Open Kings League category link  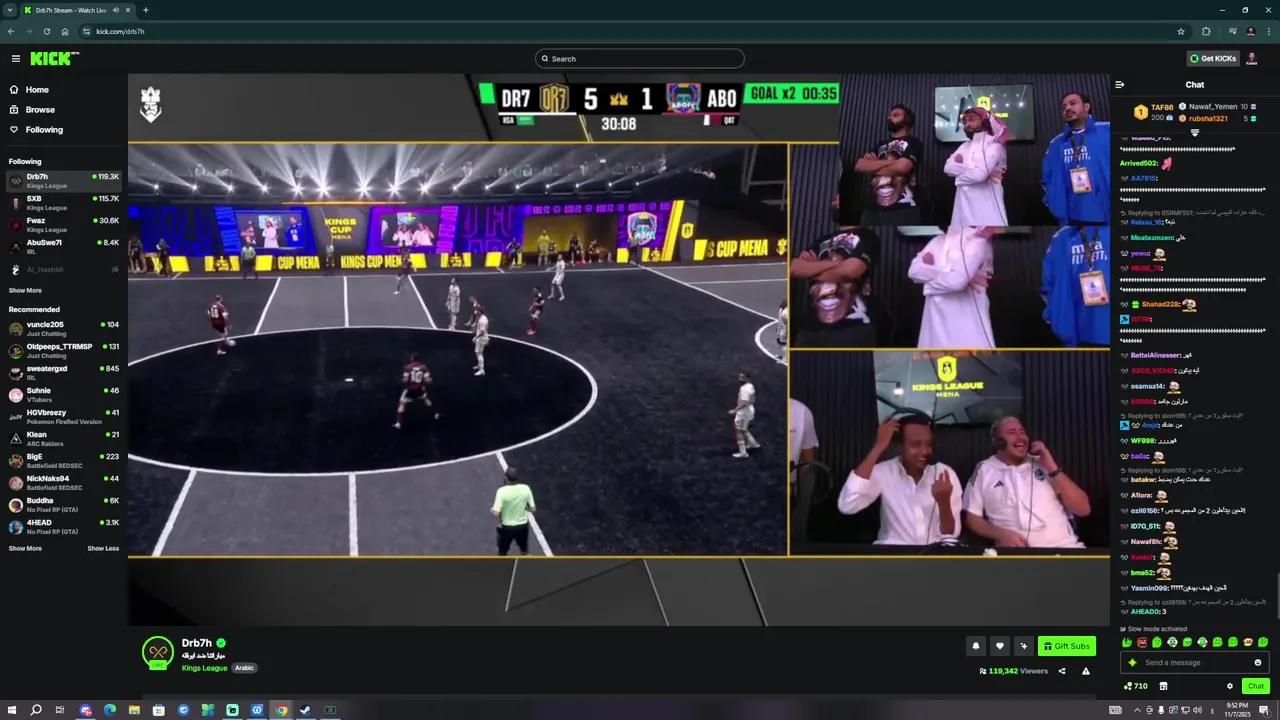click(x=204, y=668)
